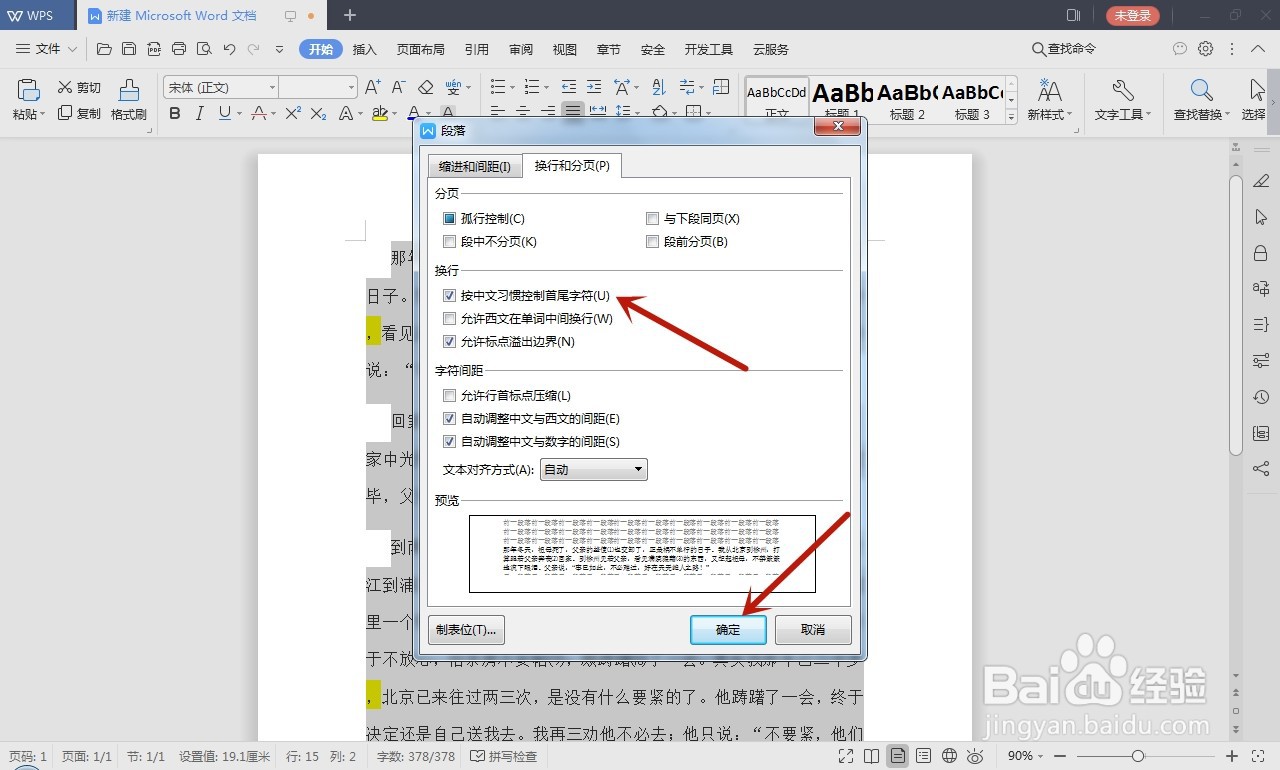Open the New Style (新样式) tool

(1049, 100)
